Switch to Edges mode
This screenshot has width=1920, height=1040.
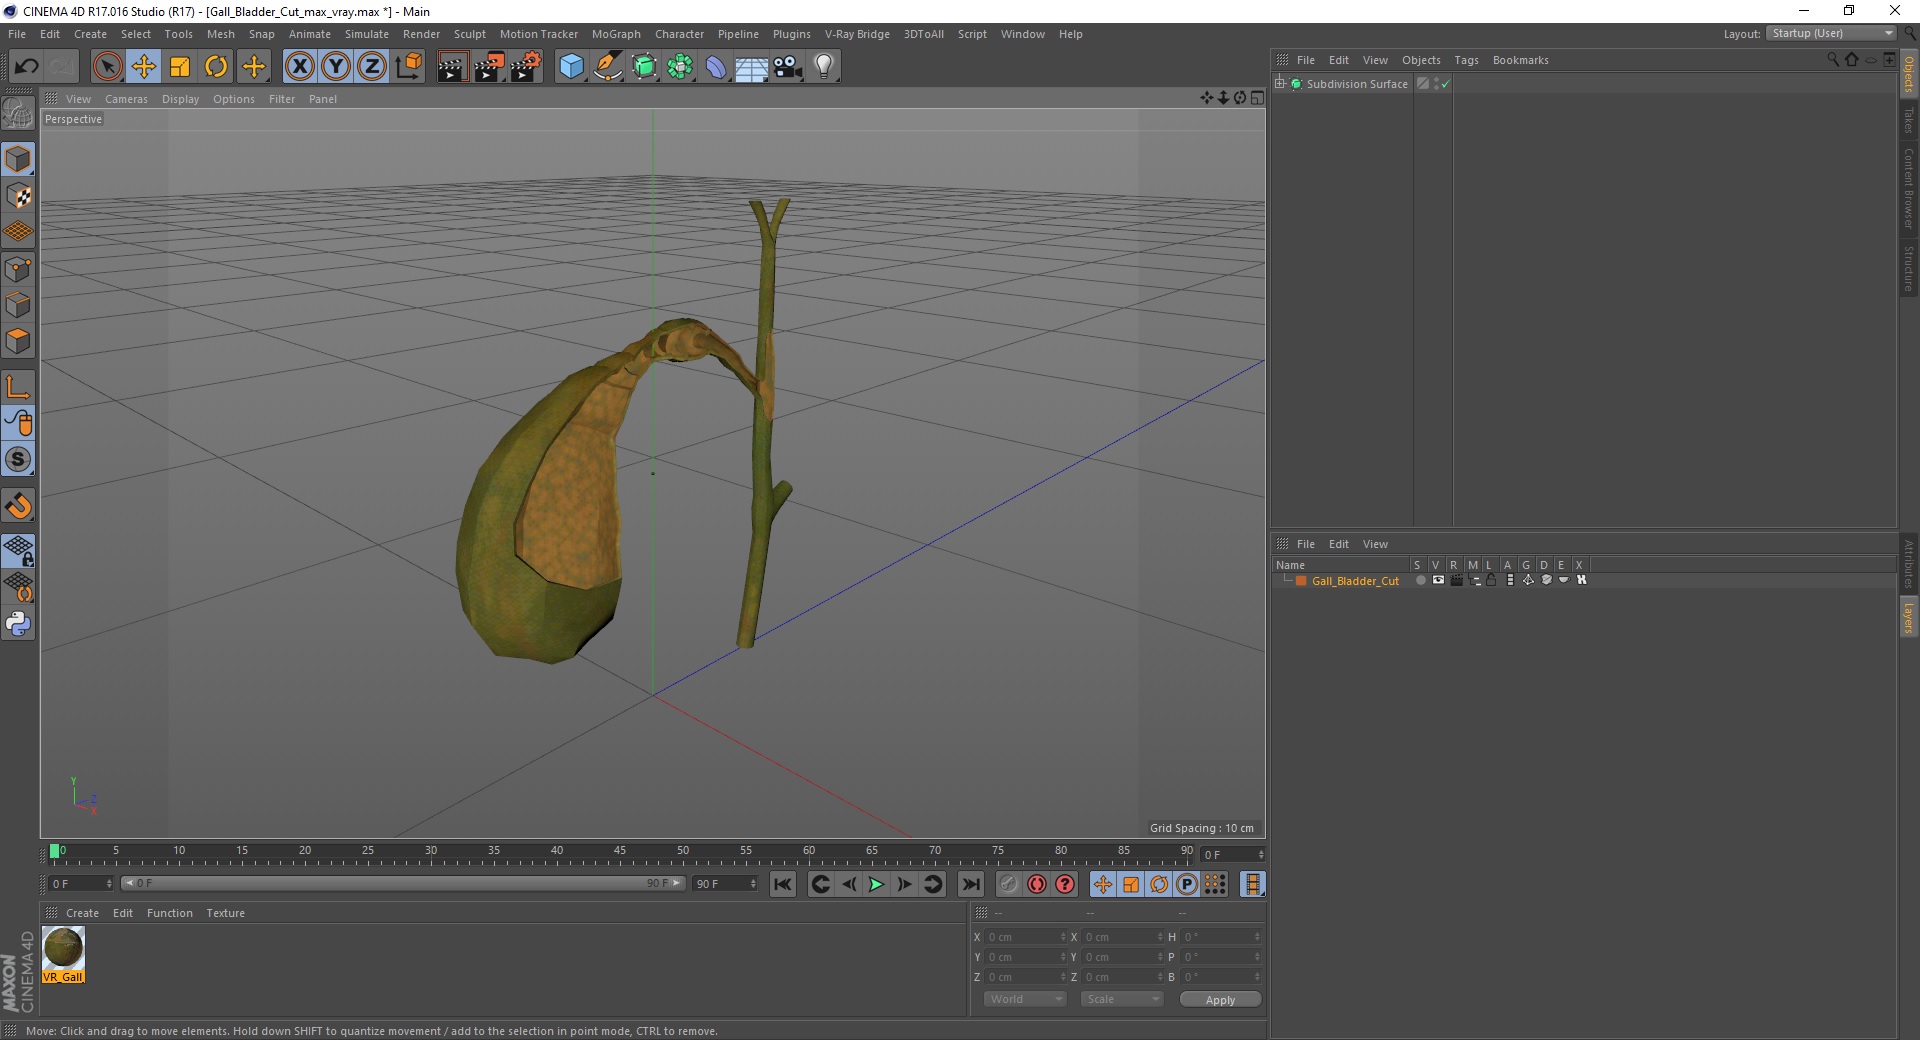18,305
